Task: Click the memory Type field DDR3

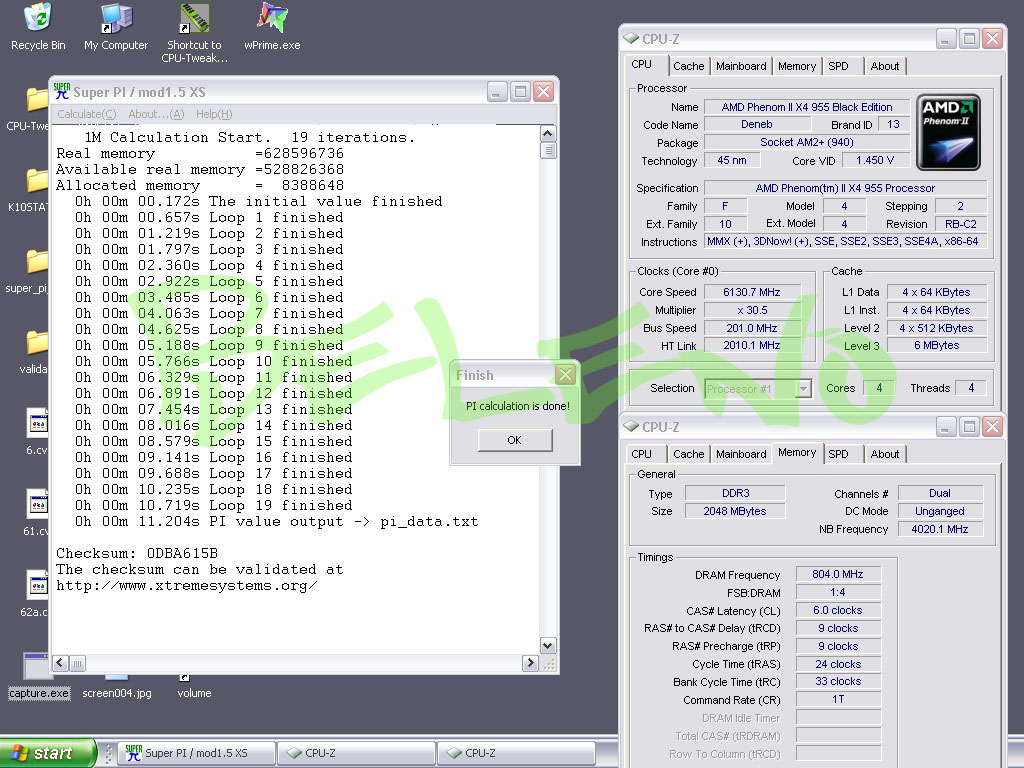Action: tap(735, 493)
